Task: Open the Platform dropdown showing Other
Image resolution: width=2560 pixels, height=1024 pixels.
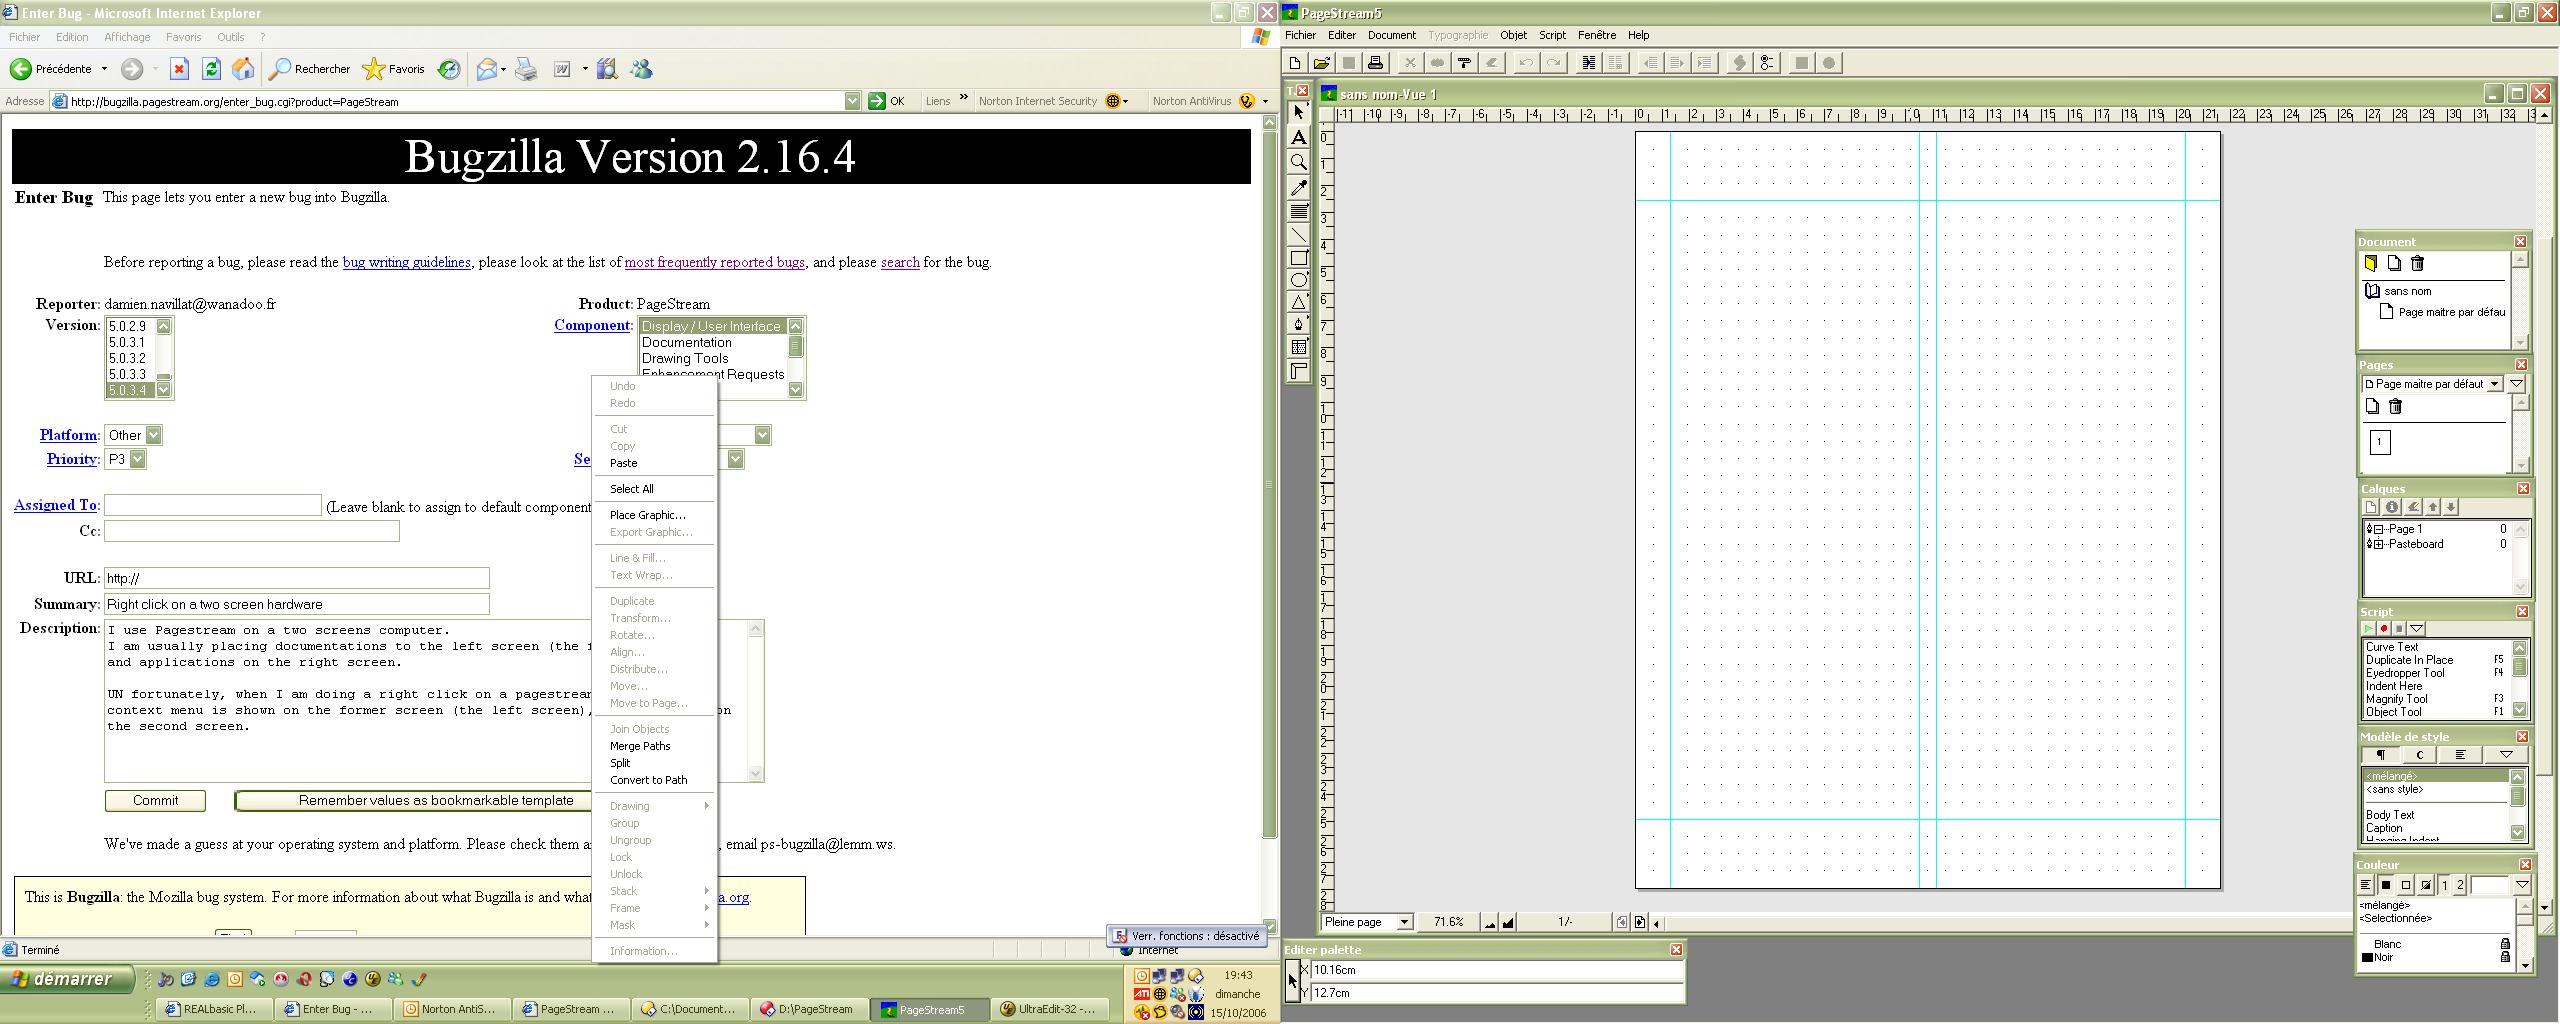Action: [x=153, y=435]
